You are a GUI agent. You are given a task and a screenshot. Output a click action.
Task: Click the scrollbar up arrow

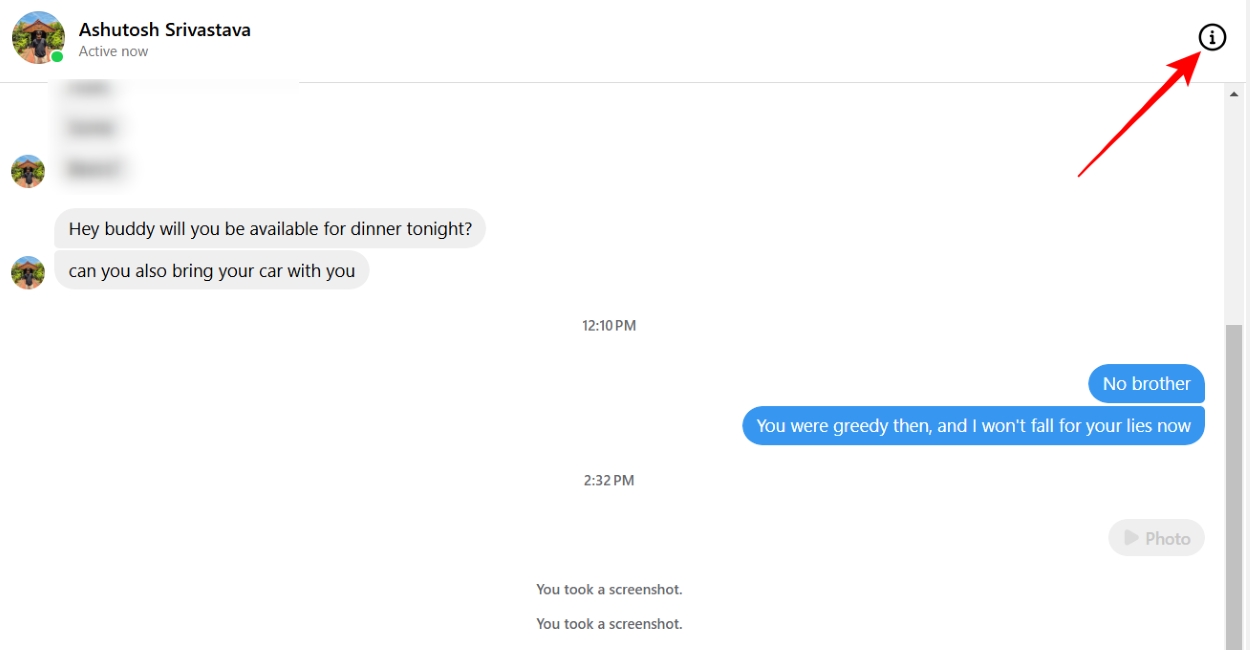[1234, 94]
